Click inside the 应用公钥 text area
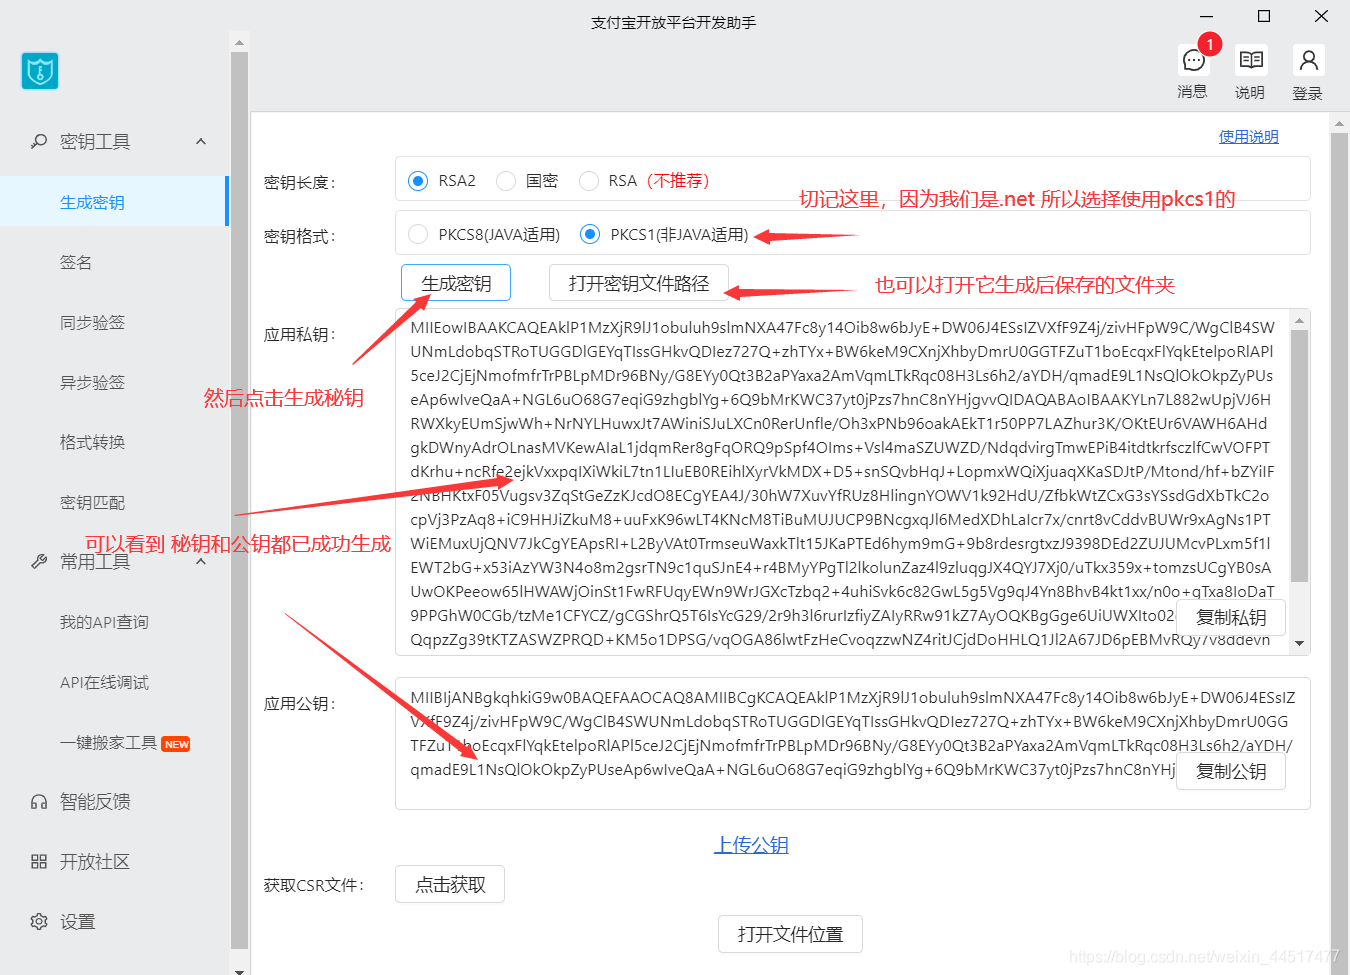This screenshot has height=975, width=1350. click(853, 744)
